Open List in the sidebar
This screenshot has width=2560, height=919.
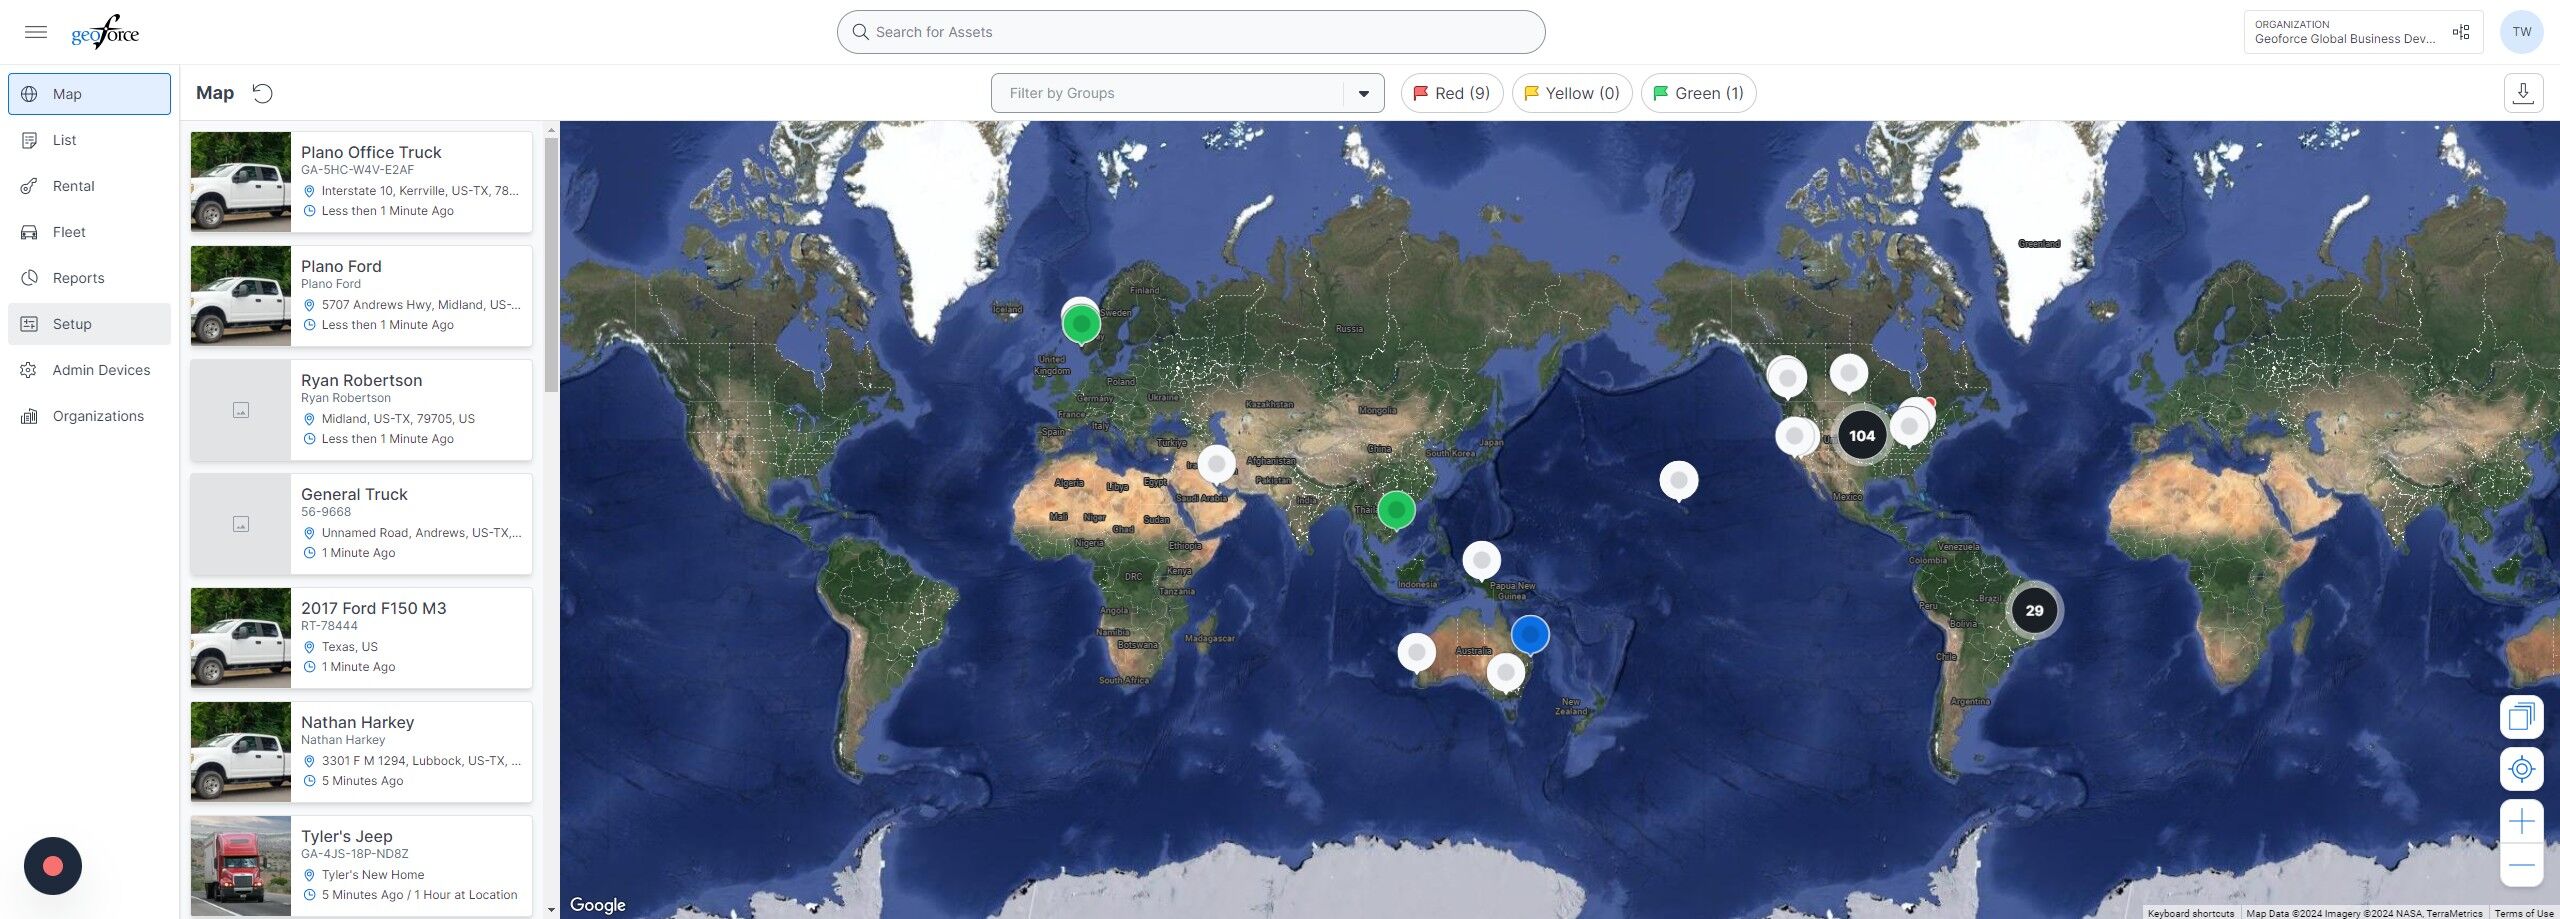89,140
